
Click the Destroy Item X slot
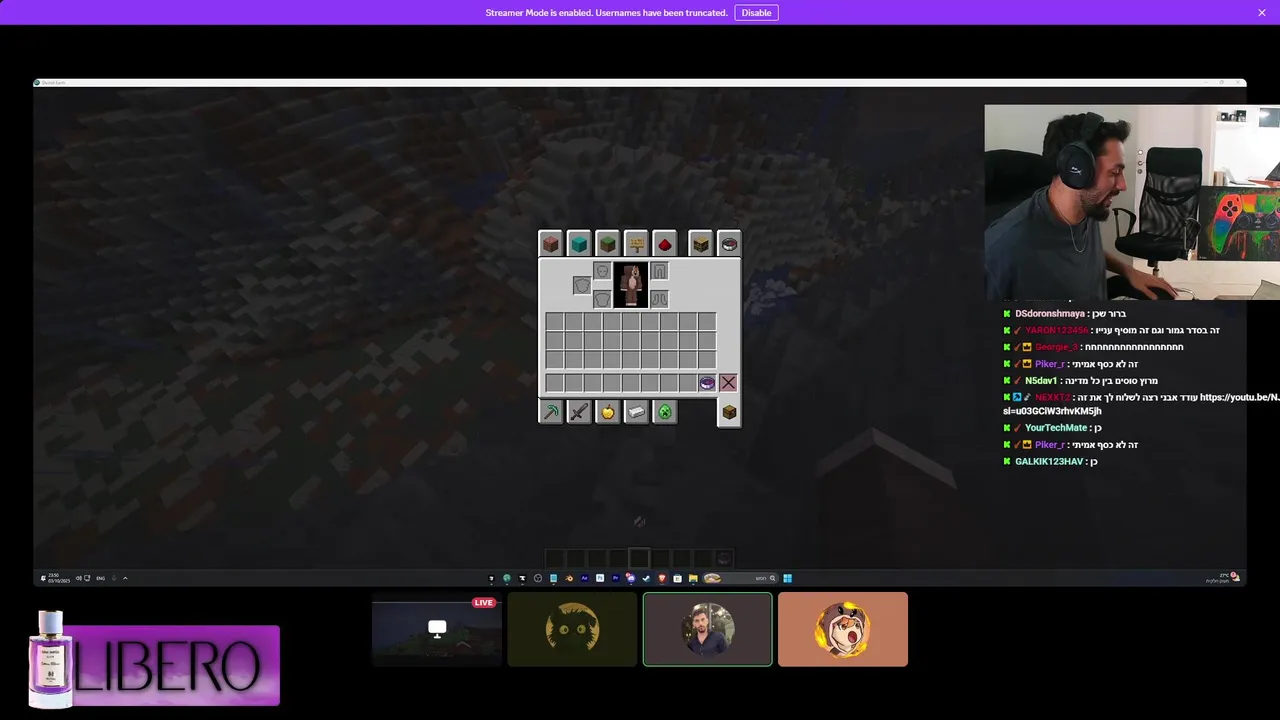[x=728, y=383]
